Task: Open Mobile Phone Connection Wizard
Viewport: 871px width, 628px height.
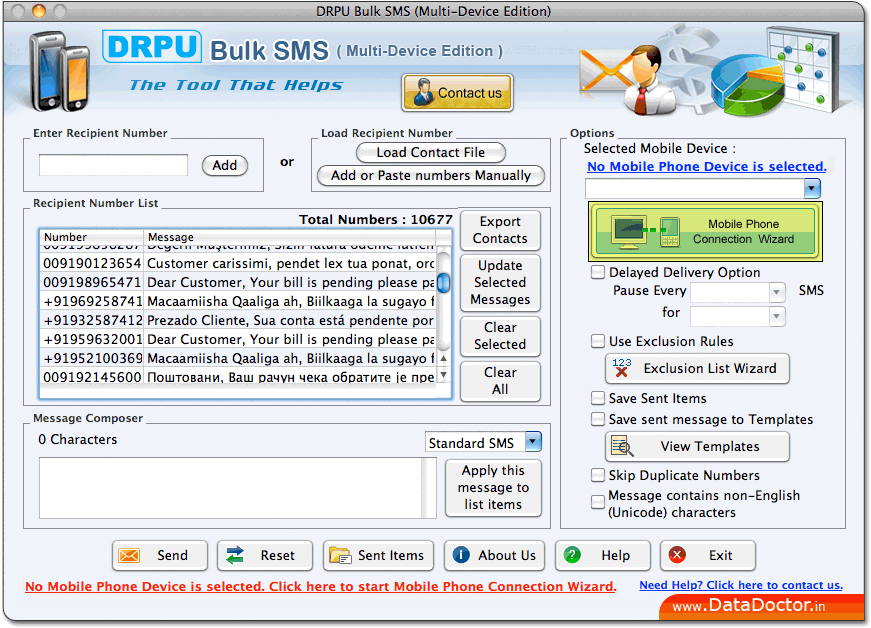Action: (x=705, y=232)
